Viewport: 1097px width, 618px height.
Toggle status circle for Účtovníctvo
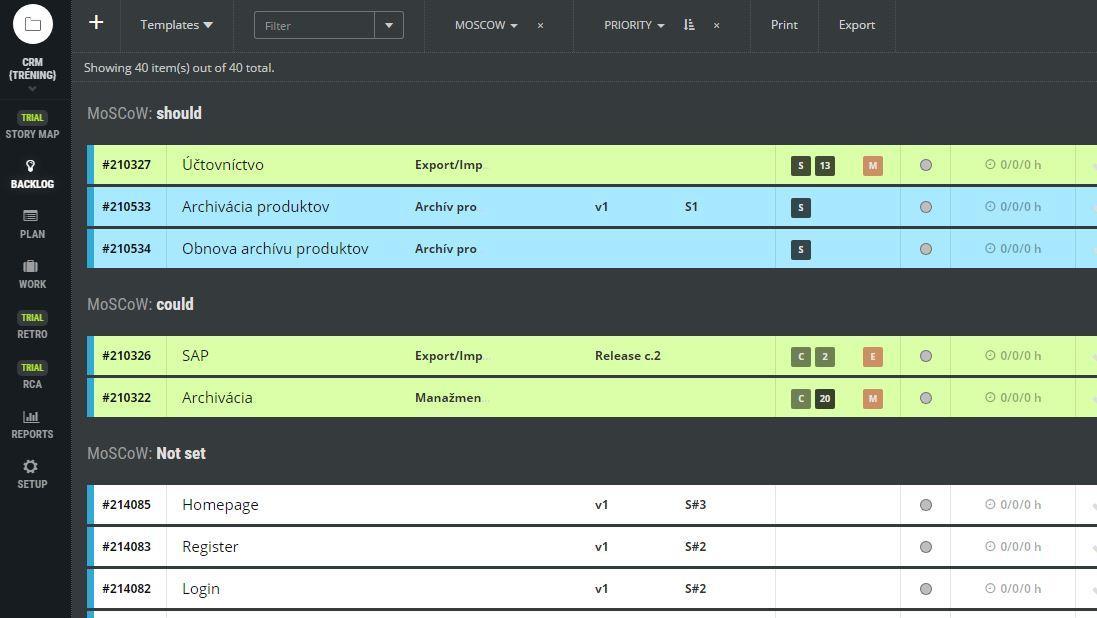pos(925,165)
